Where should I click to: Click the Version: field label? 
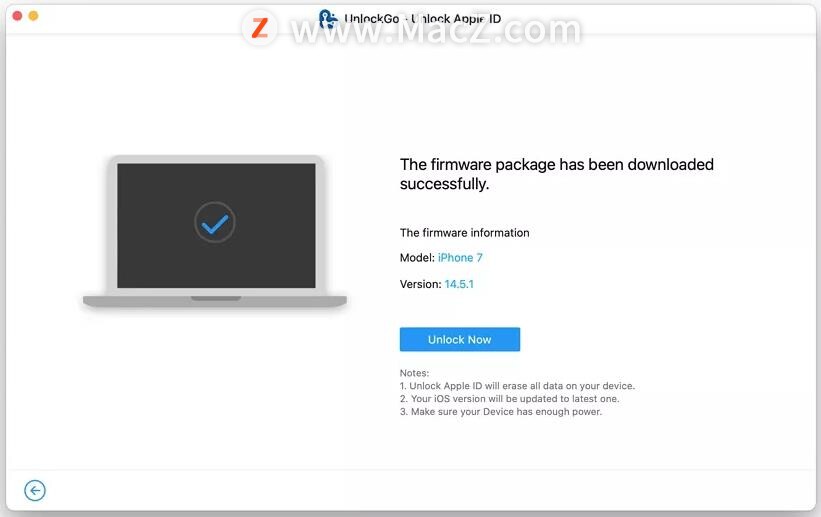pos(420,284)
